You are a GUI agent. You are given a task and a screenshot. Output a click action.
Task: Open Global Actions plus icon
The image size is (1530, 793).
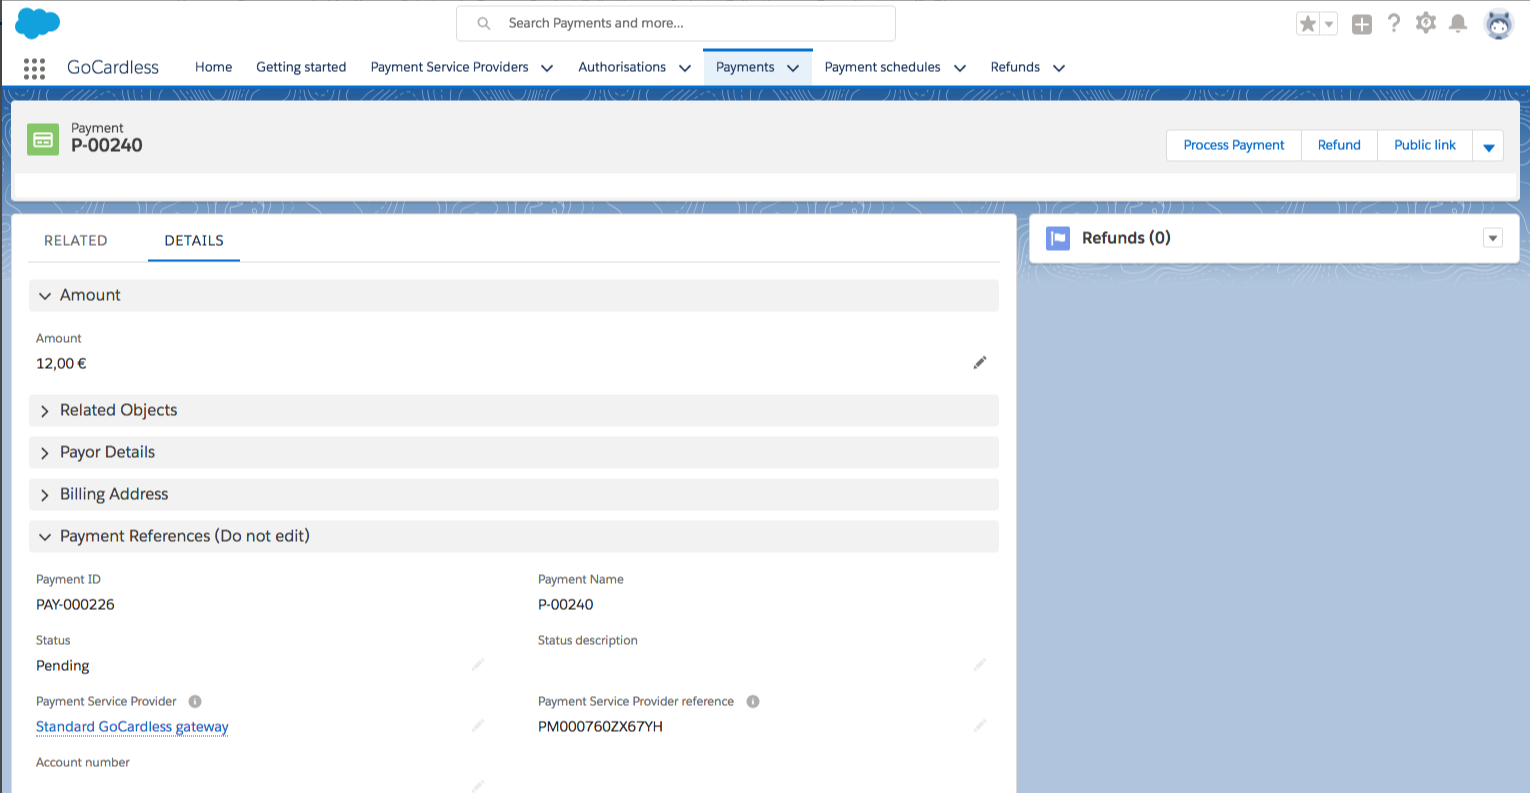(x=1362, y=24)
